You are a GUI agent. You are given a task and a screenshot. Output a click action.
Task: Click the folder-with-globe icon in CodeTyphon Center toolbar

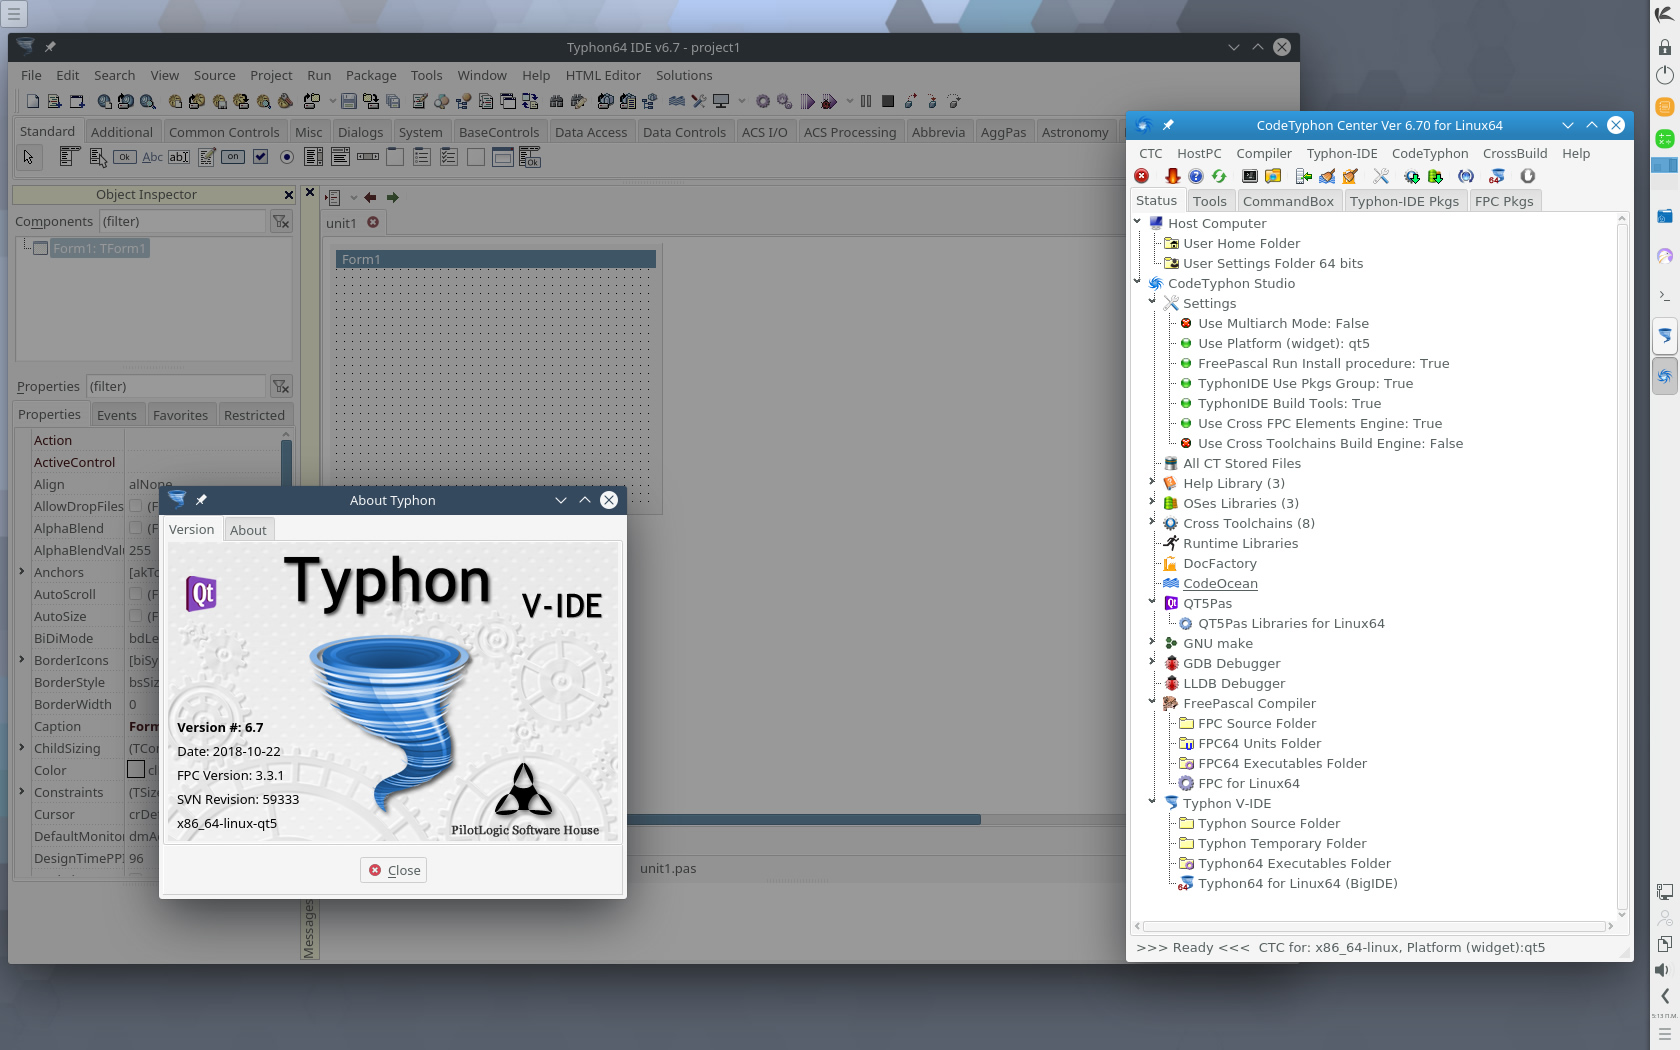1273,176
